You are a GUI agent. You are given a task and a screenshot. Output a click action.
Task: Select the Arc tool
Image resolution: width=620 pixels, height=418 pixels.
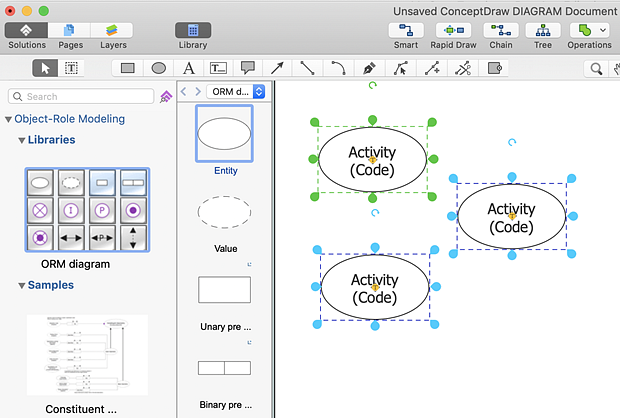click(339, 68)
